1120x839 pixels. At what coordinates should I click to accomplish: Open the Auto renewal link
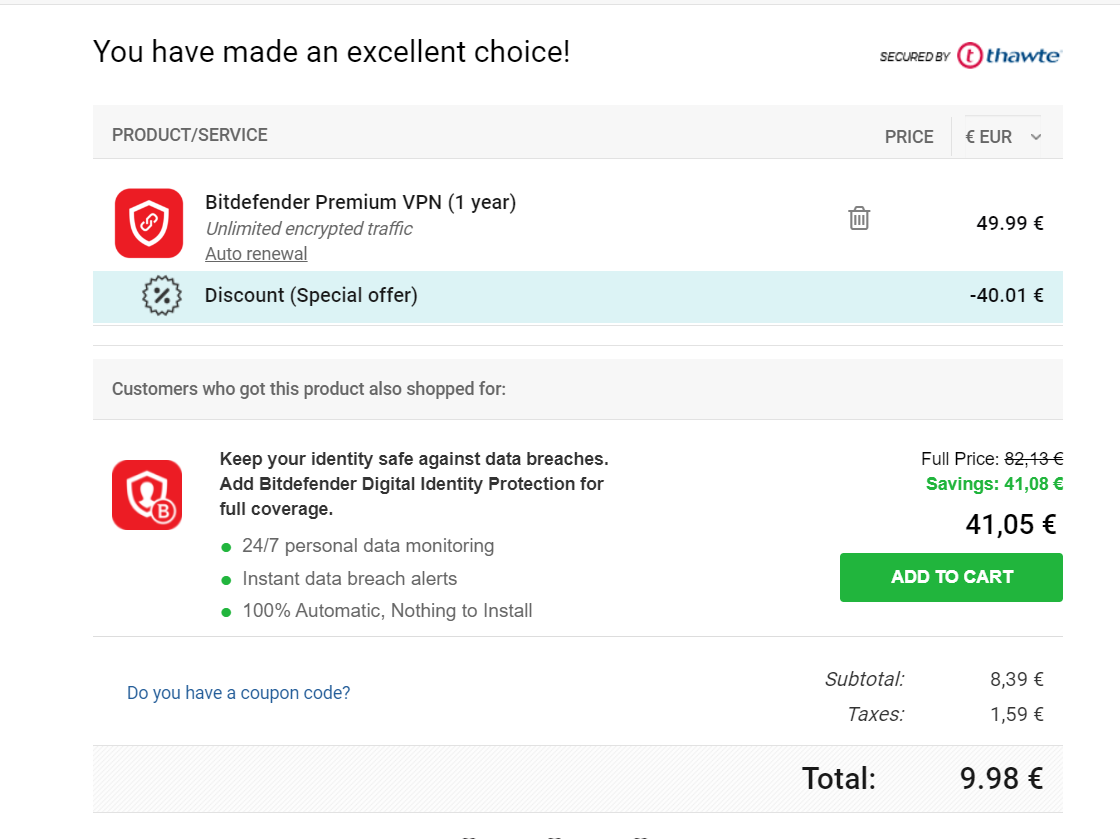coord(256,253)
